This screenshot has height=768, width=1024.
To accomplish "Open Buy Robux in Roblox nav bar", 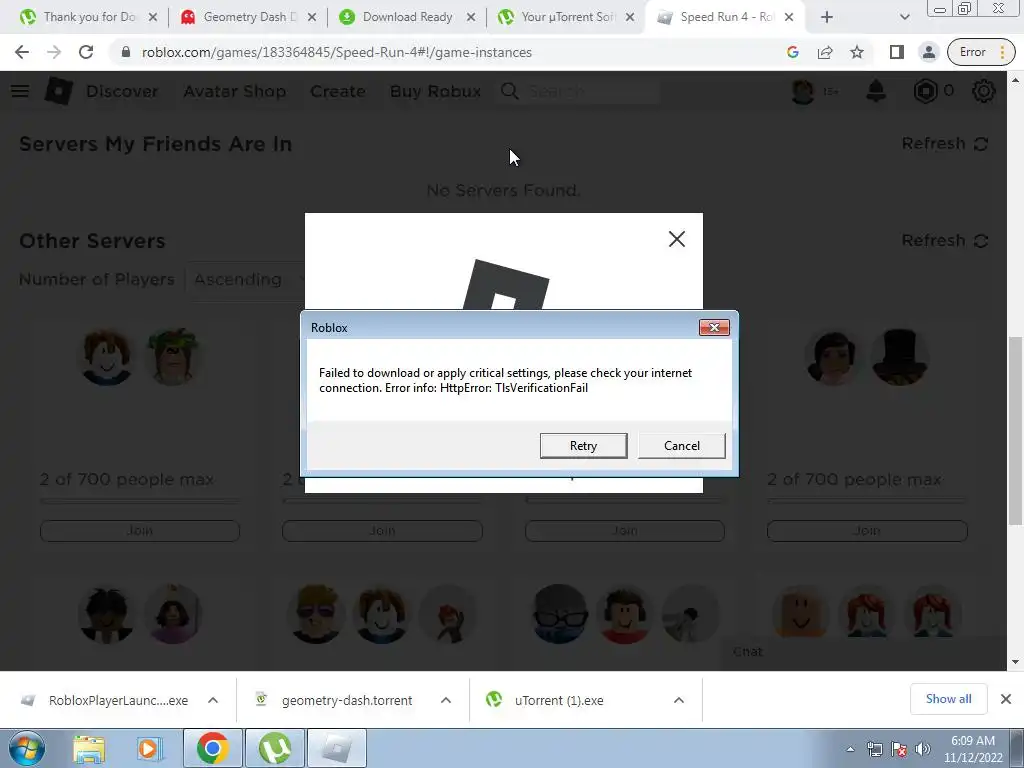I will 435,91.
